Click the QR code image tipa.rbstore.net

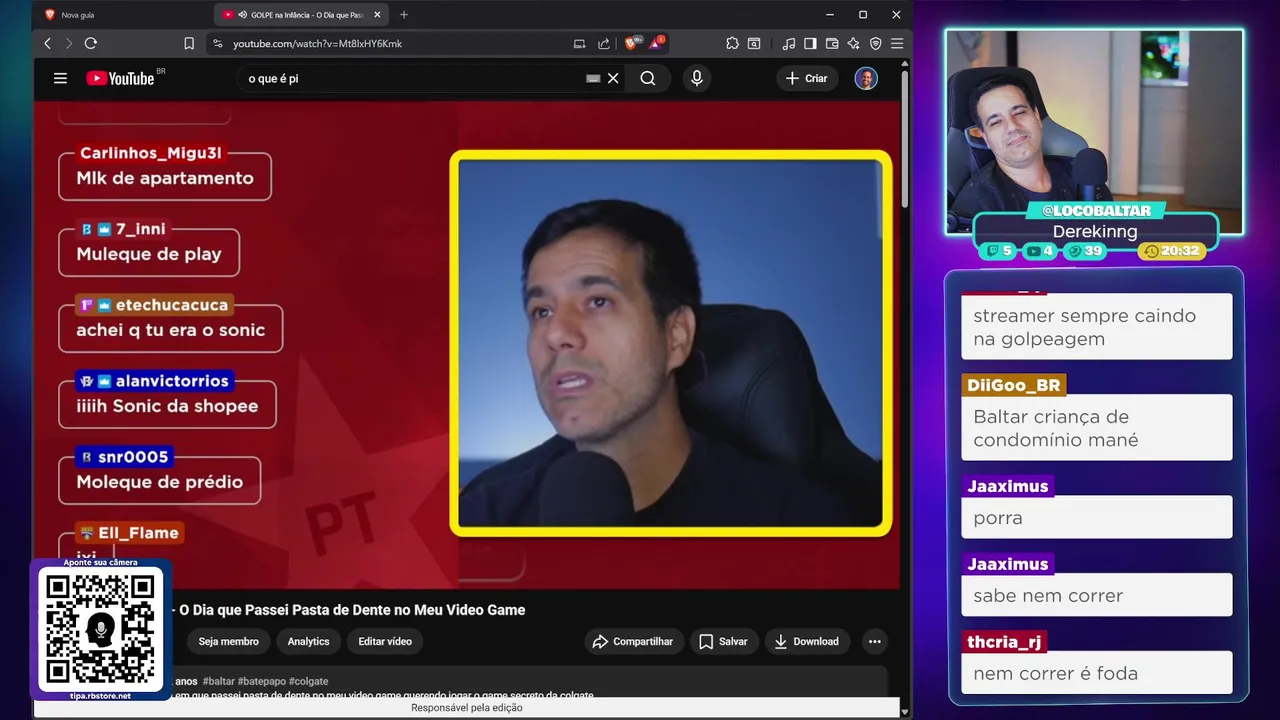tap(100, 629)
